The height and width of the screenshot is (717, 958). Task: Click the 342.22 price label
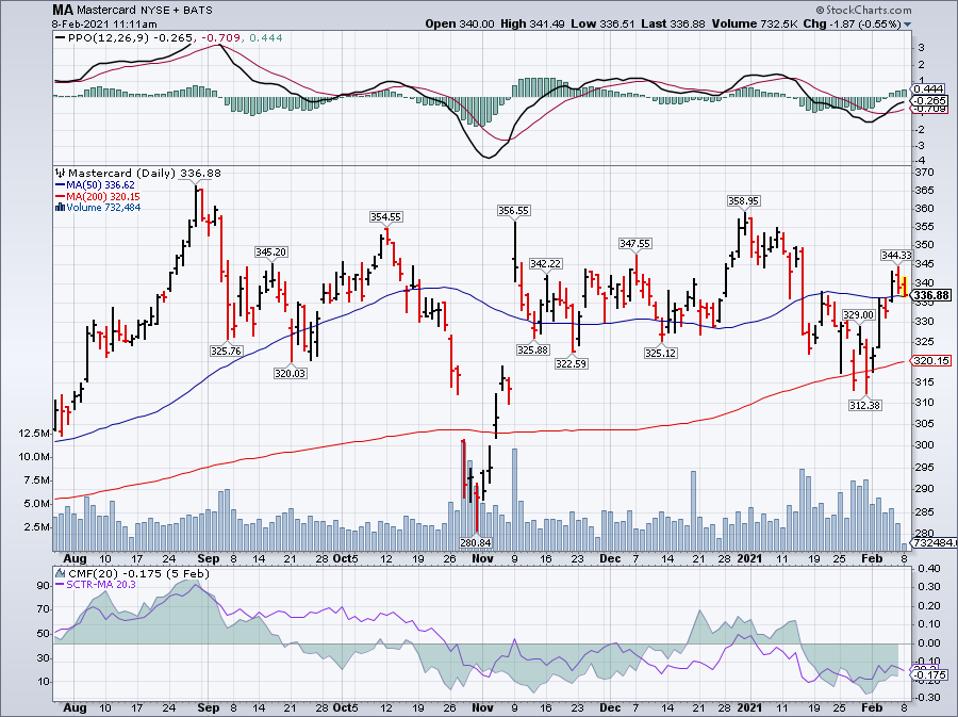pyautogui.click(x=546, y=264)
